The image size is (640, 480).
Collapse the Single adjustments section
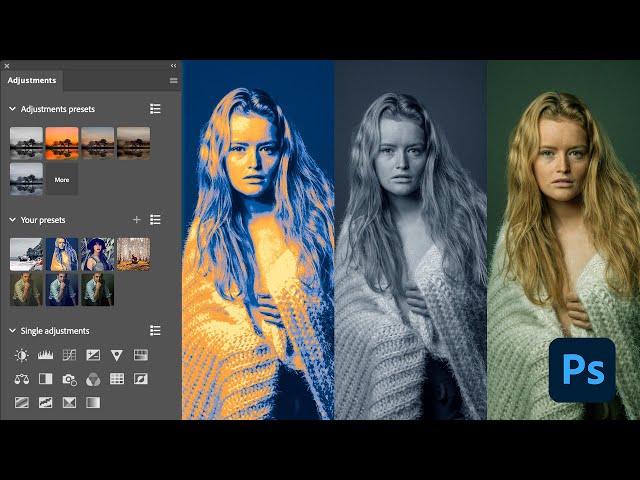click(x=12, y=331)
